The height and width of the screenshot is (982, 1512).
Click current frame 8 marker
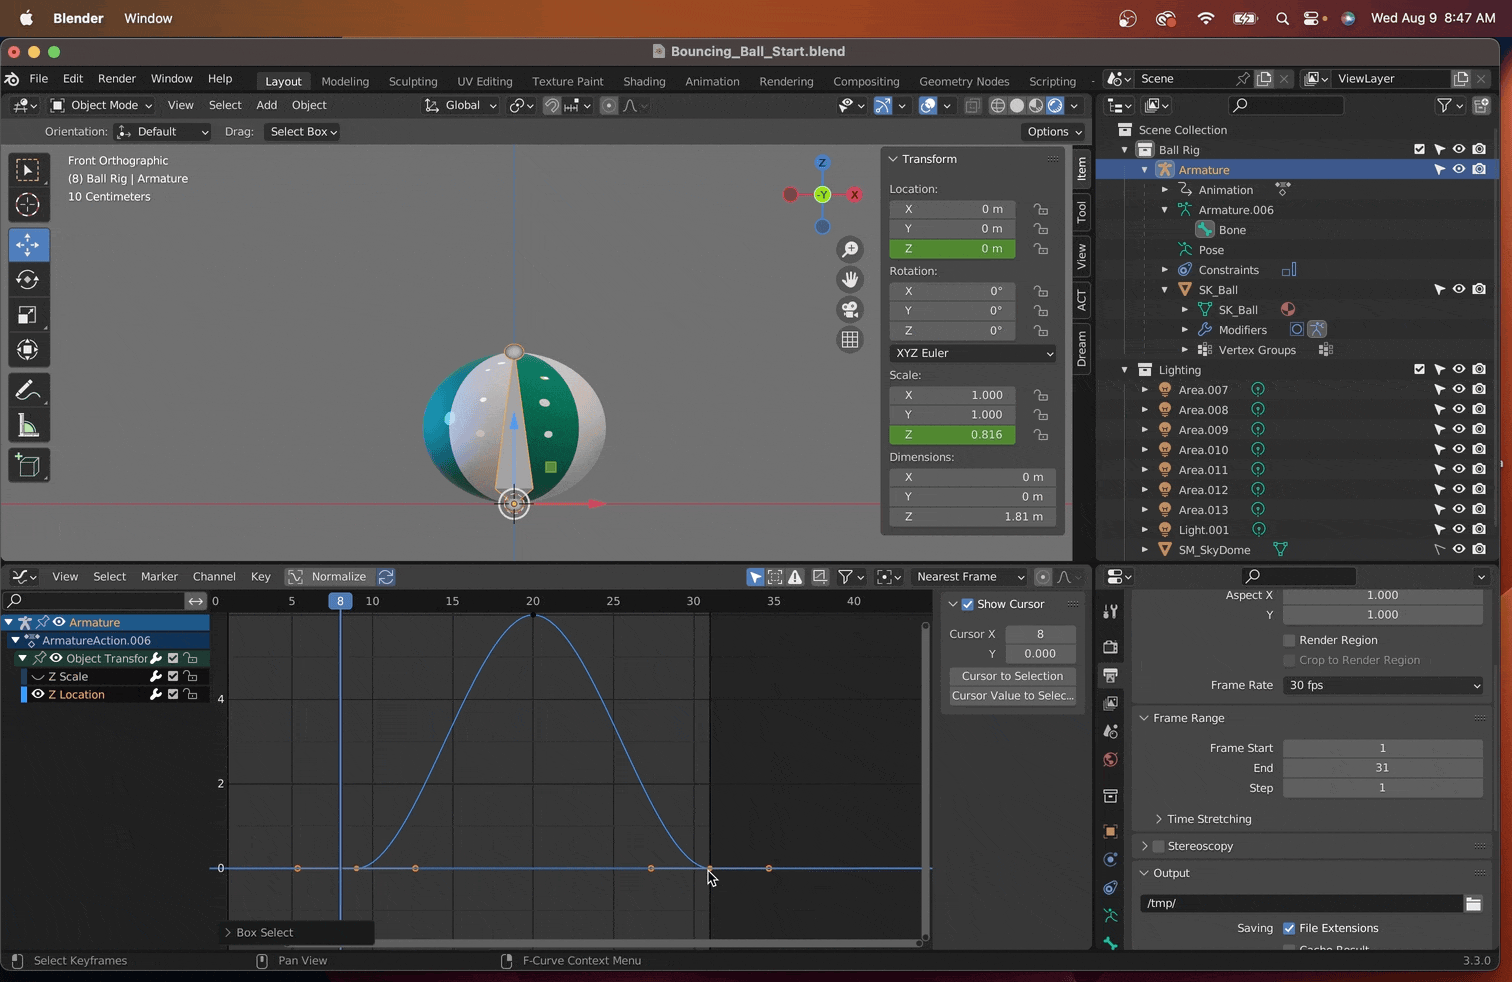[340, 601]
